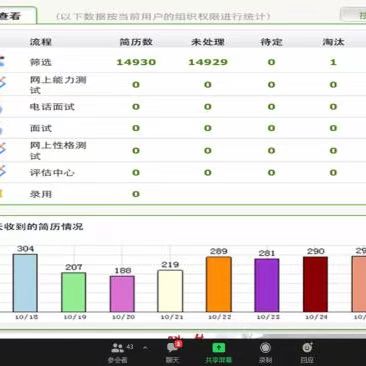Expand the arrow next to participants count
This screenshot has height=366, width=366.
pyautogui.click(x=145, y=348)
